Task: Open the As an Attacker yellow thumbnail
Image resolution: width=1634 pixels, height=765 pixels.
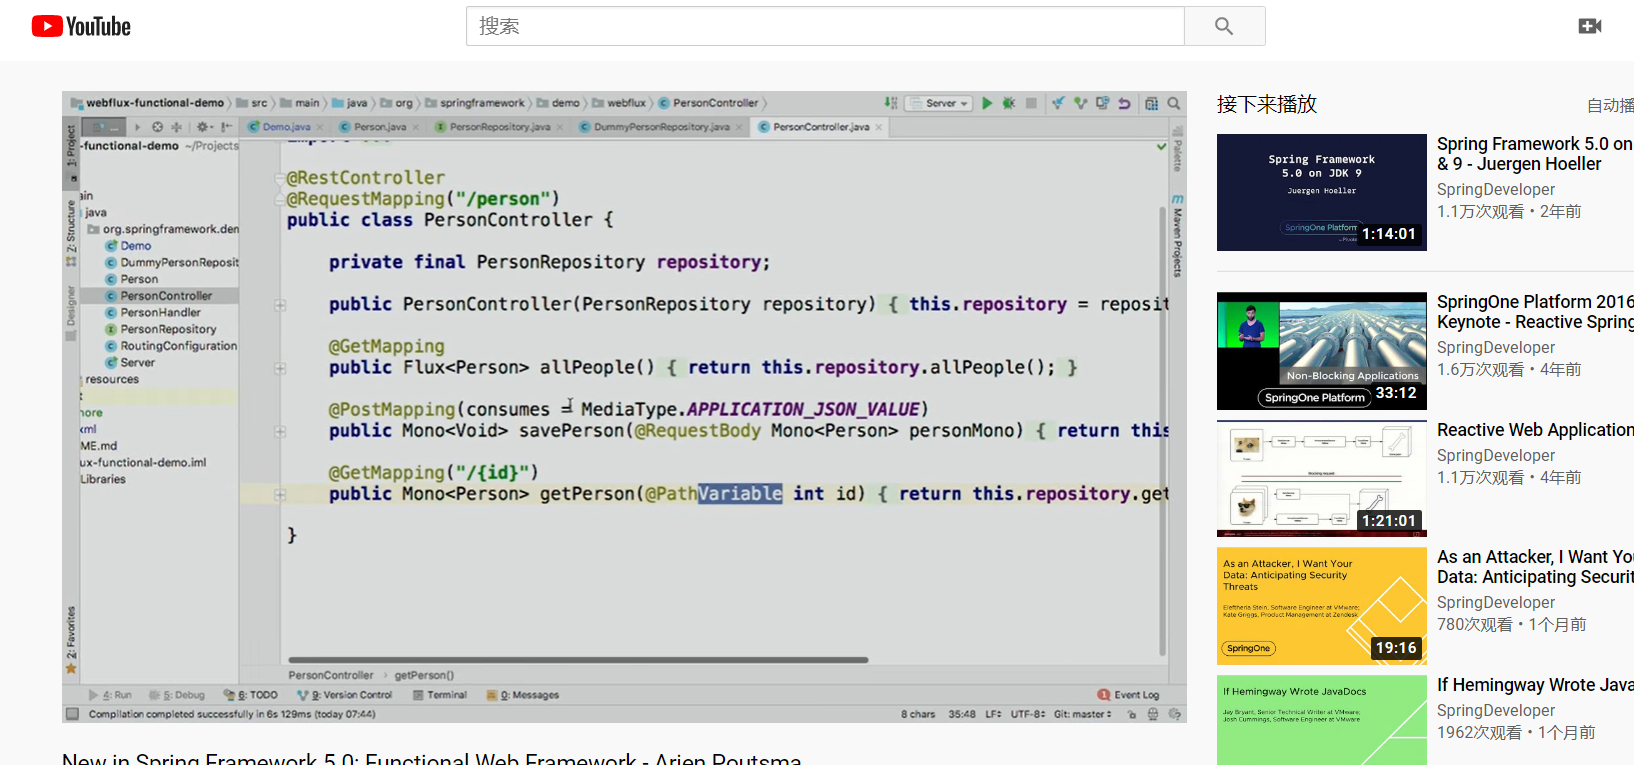Action: click(1322, 606)
